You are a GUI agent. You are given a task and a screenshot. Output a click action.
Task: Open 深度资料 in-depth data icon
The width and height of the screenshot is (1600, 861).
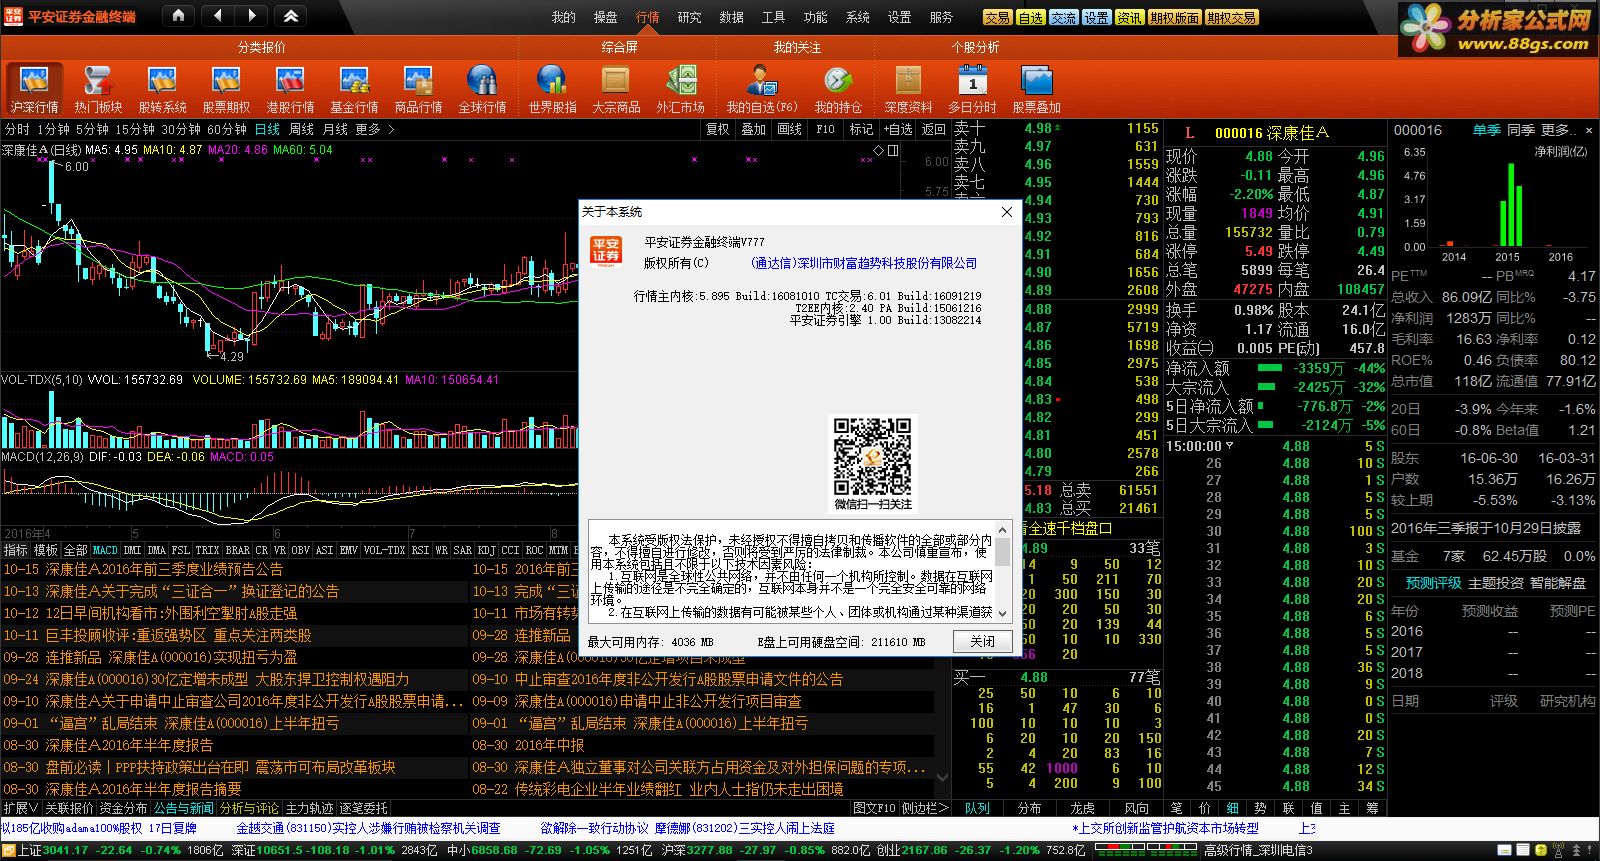pyautogui.click(x=908, y=89)
